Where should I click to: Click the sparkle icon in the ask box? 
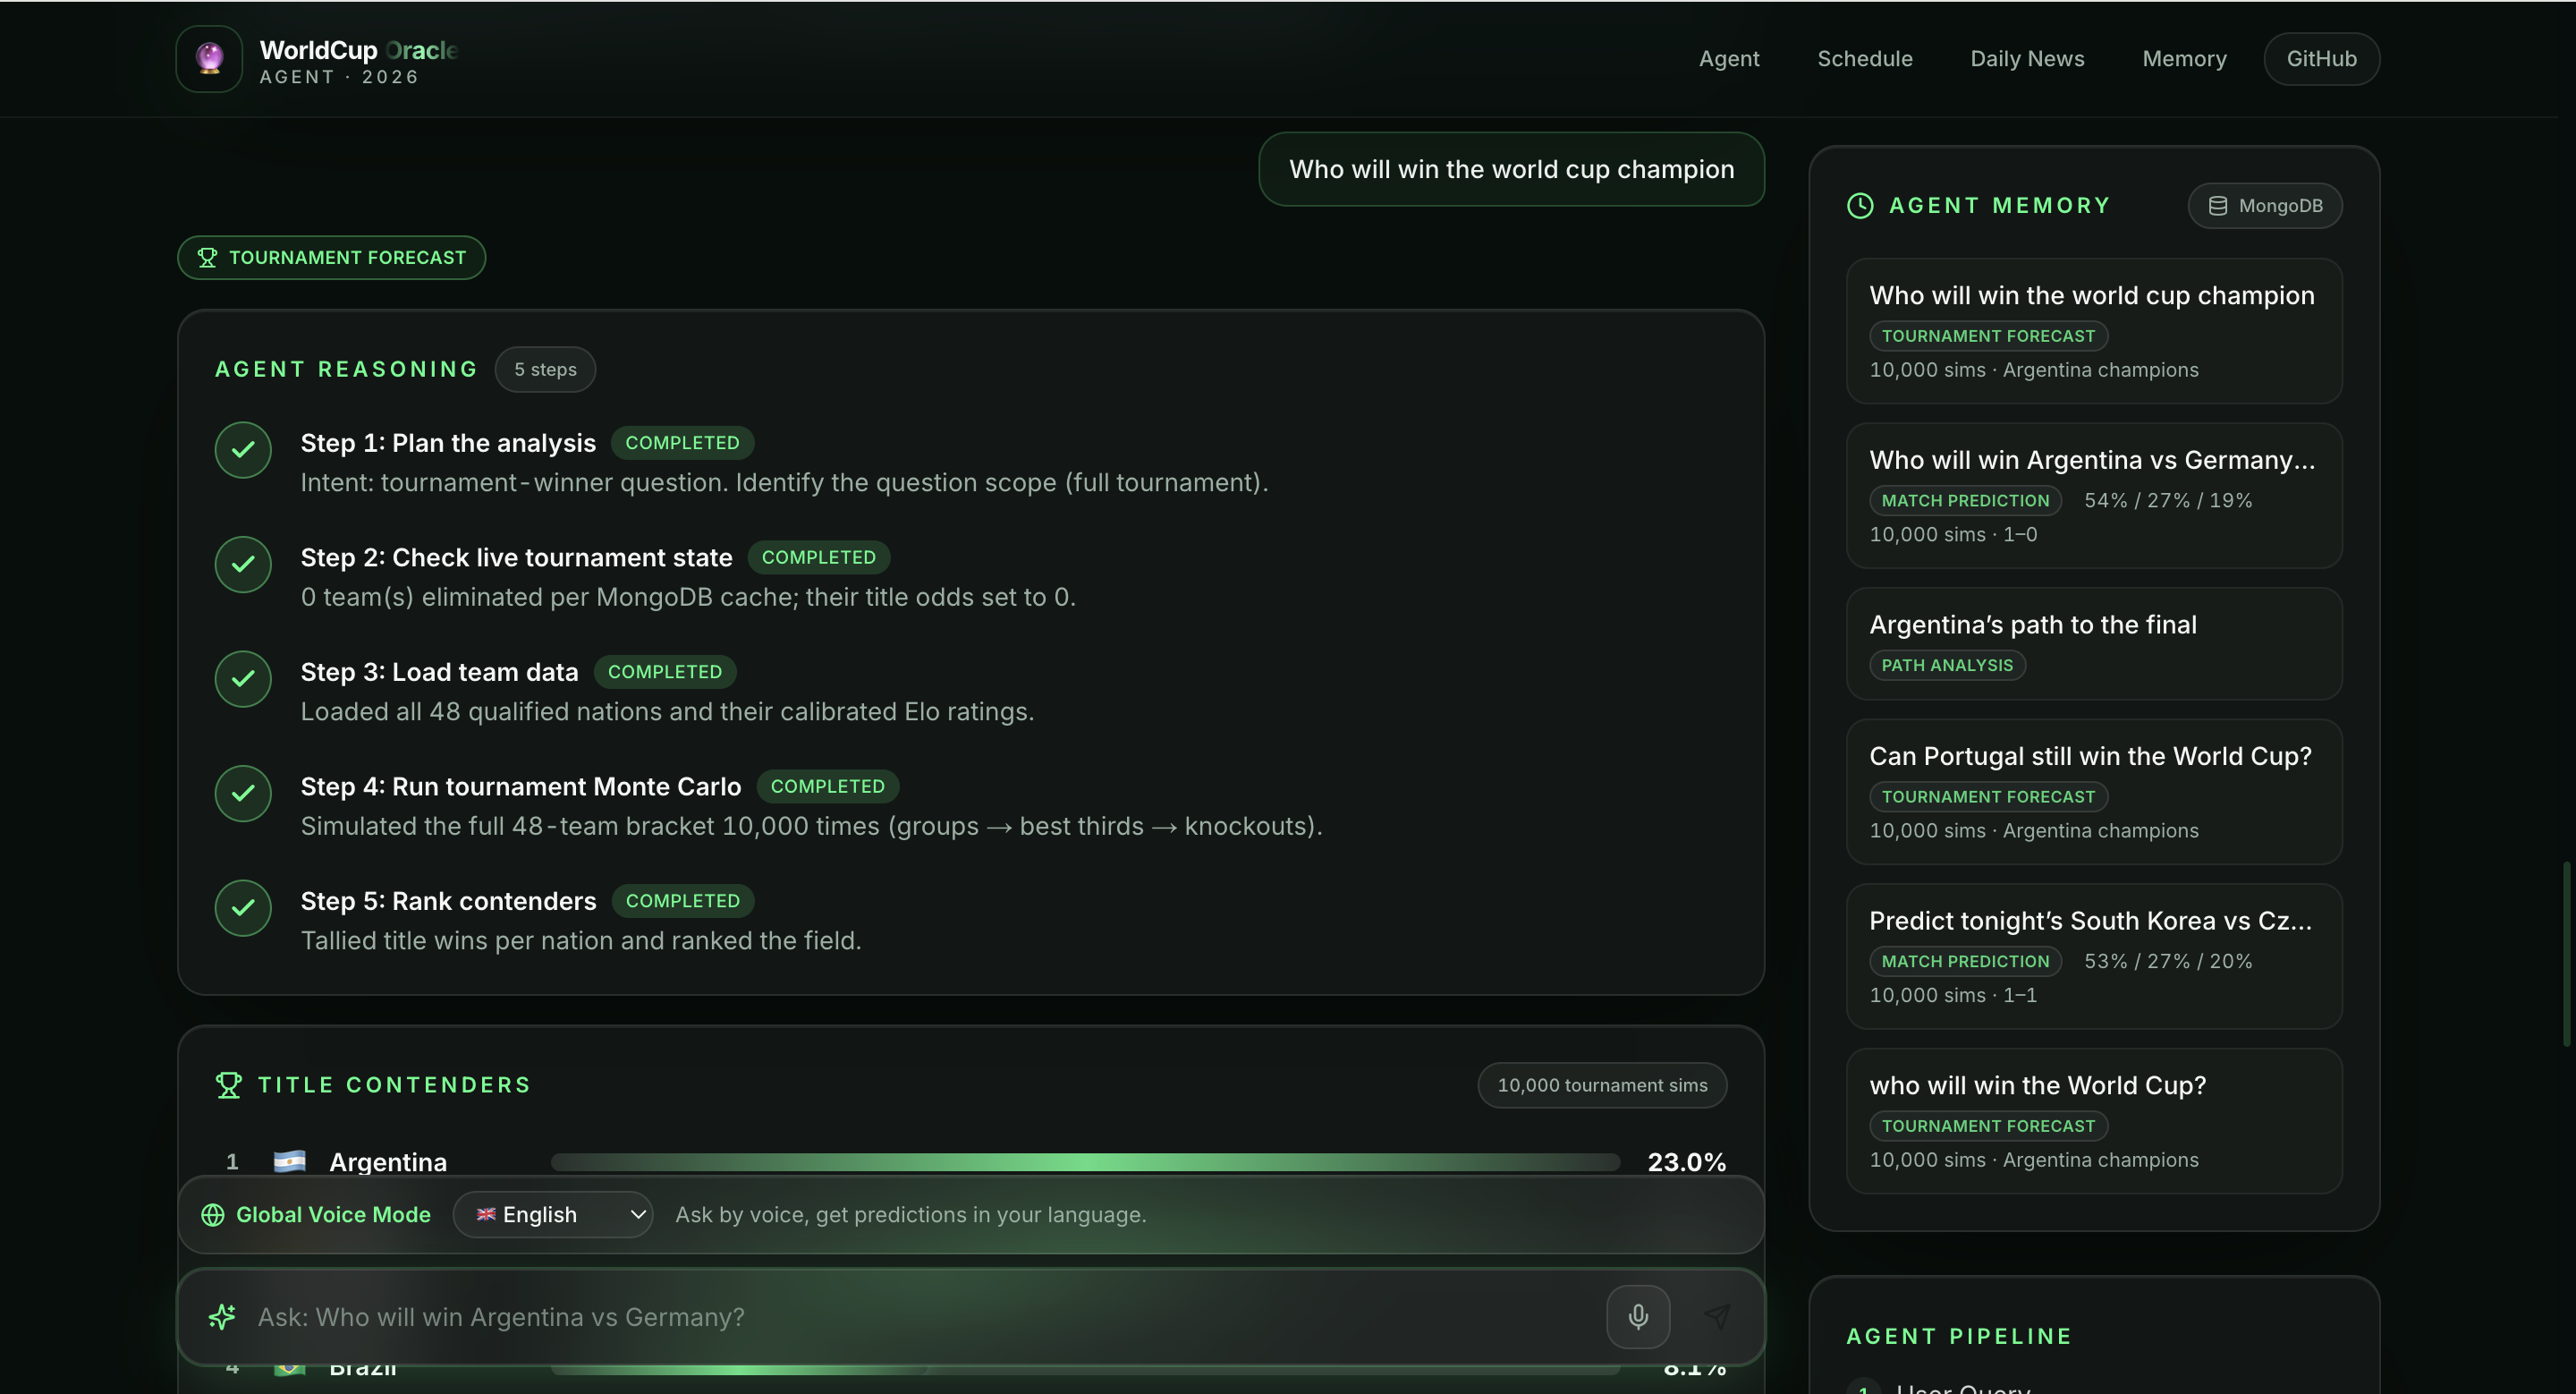pos(222,1316)
